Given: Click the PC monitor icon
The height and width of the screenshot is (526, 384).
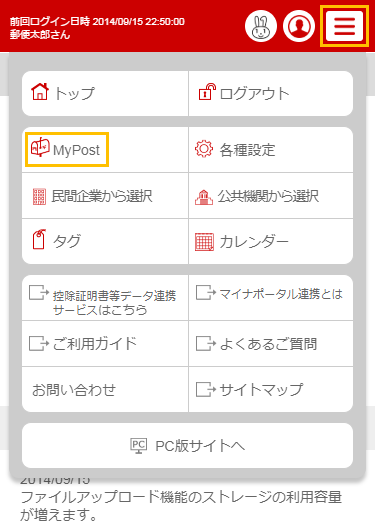Looking at the screenshot, I should 139,445.
